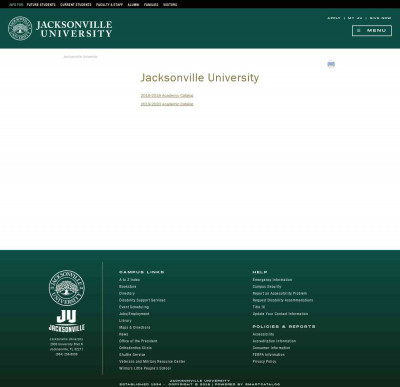This screenshot has width=400, height=387.
Task: Open Orthodontics Clinic footer link
Action: point(135,348)
